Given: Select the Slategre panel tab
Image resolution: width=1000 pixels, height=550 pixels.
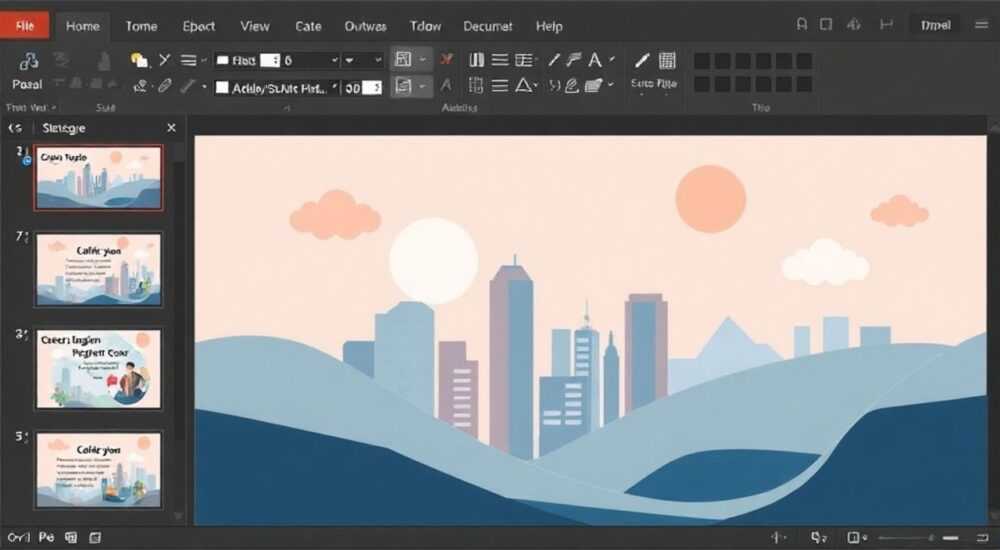Looking at the screenshot, I should click(64, 128).
